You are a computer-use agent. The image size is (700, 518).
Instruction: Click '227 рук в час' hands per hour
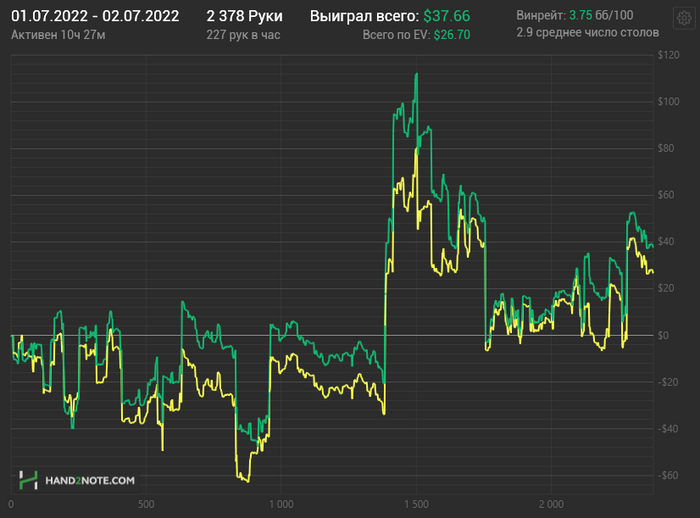coord(243,35)
